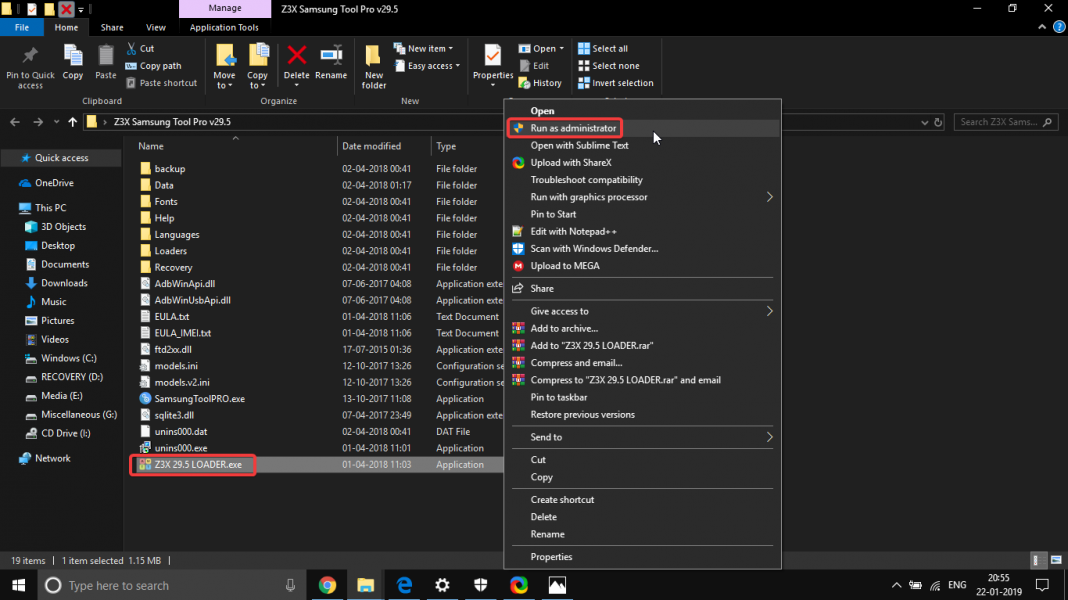Viewport: 1068px width, 600px height.
Task: Select Run as administrator
Action: pos(572,128)
